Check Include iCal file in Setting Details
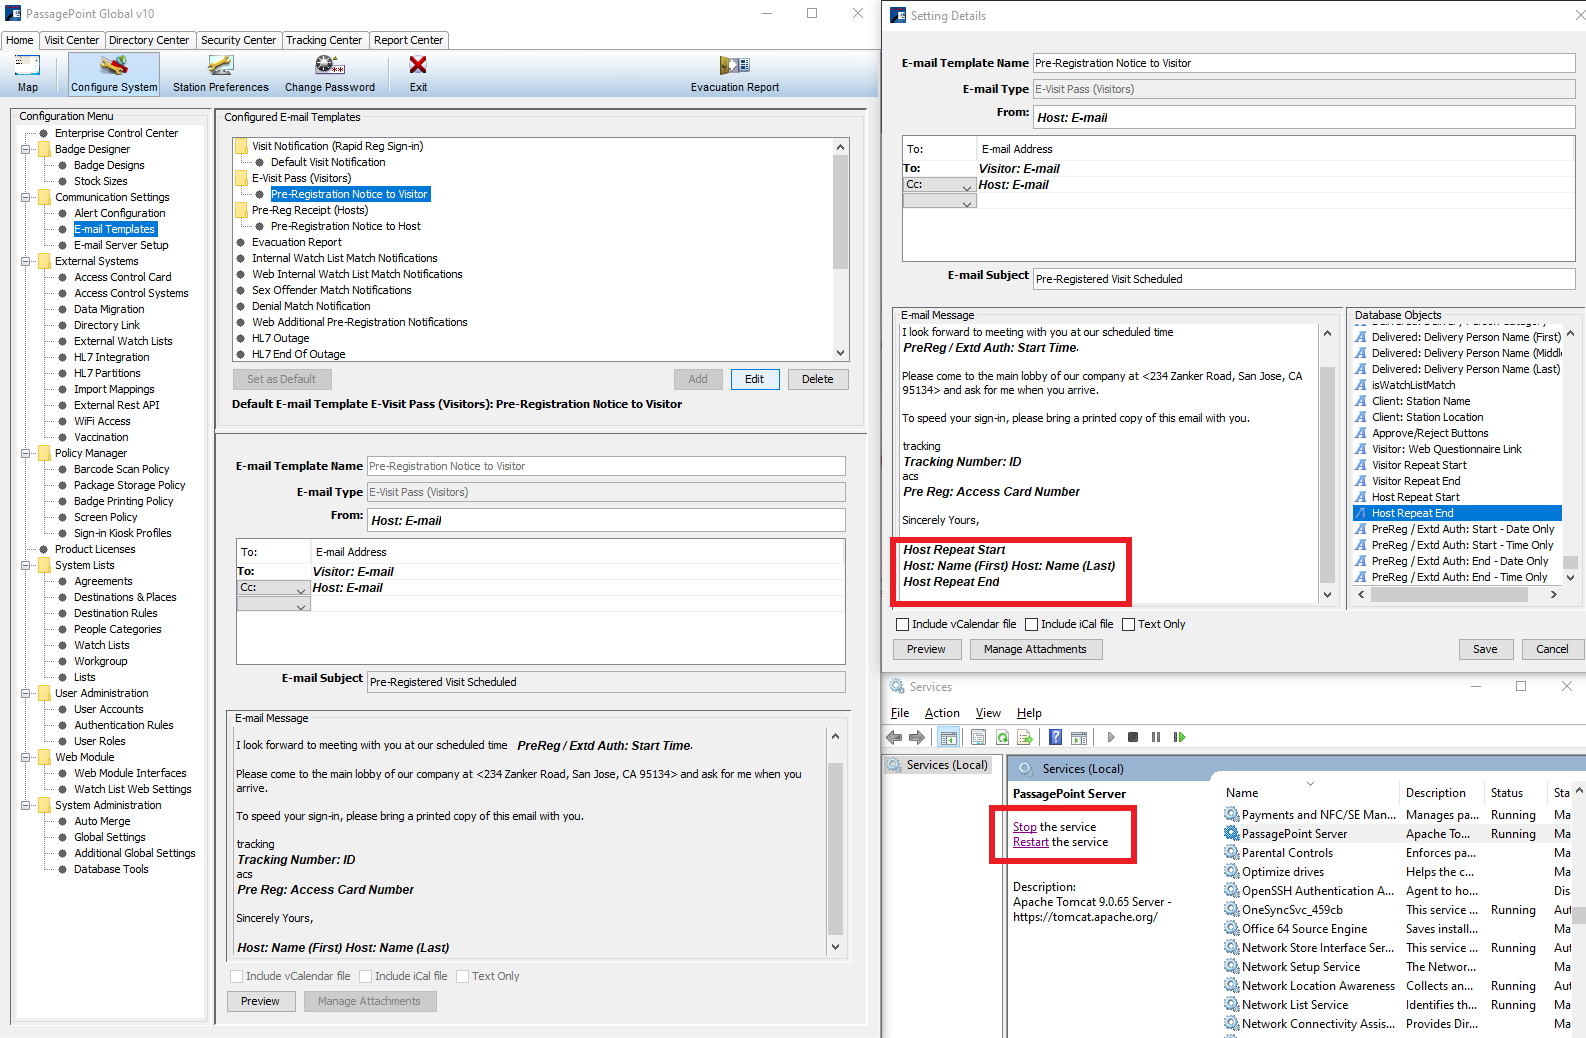 pos(1032,624)
